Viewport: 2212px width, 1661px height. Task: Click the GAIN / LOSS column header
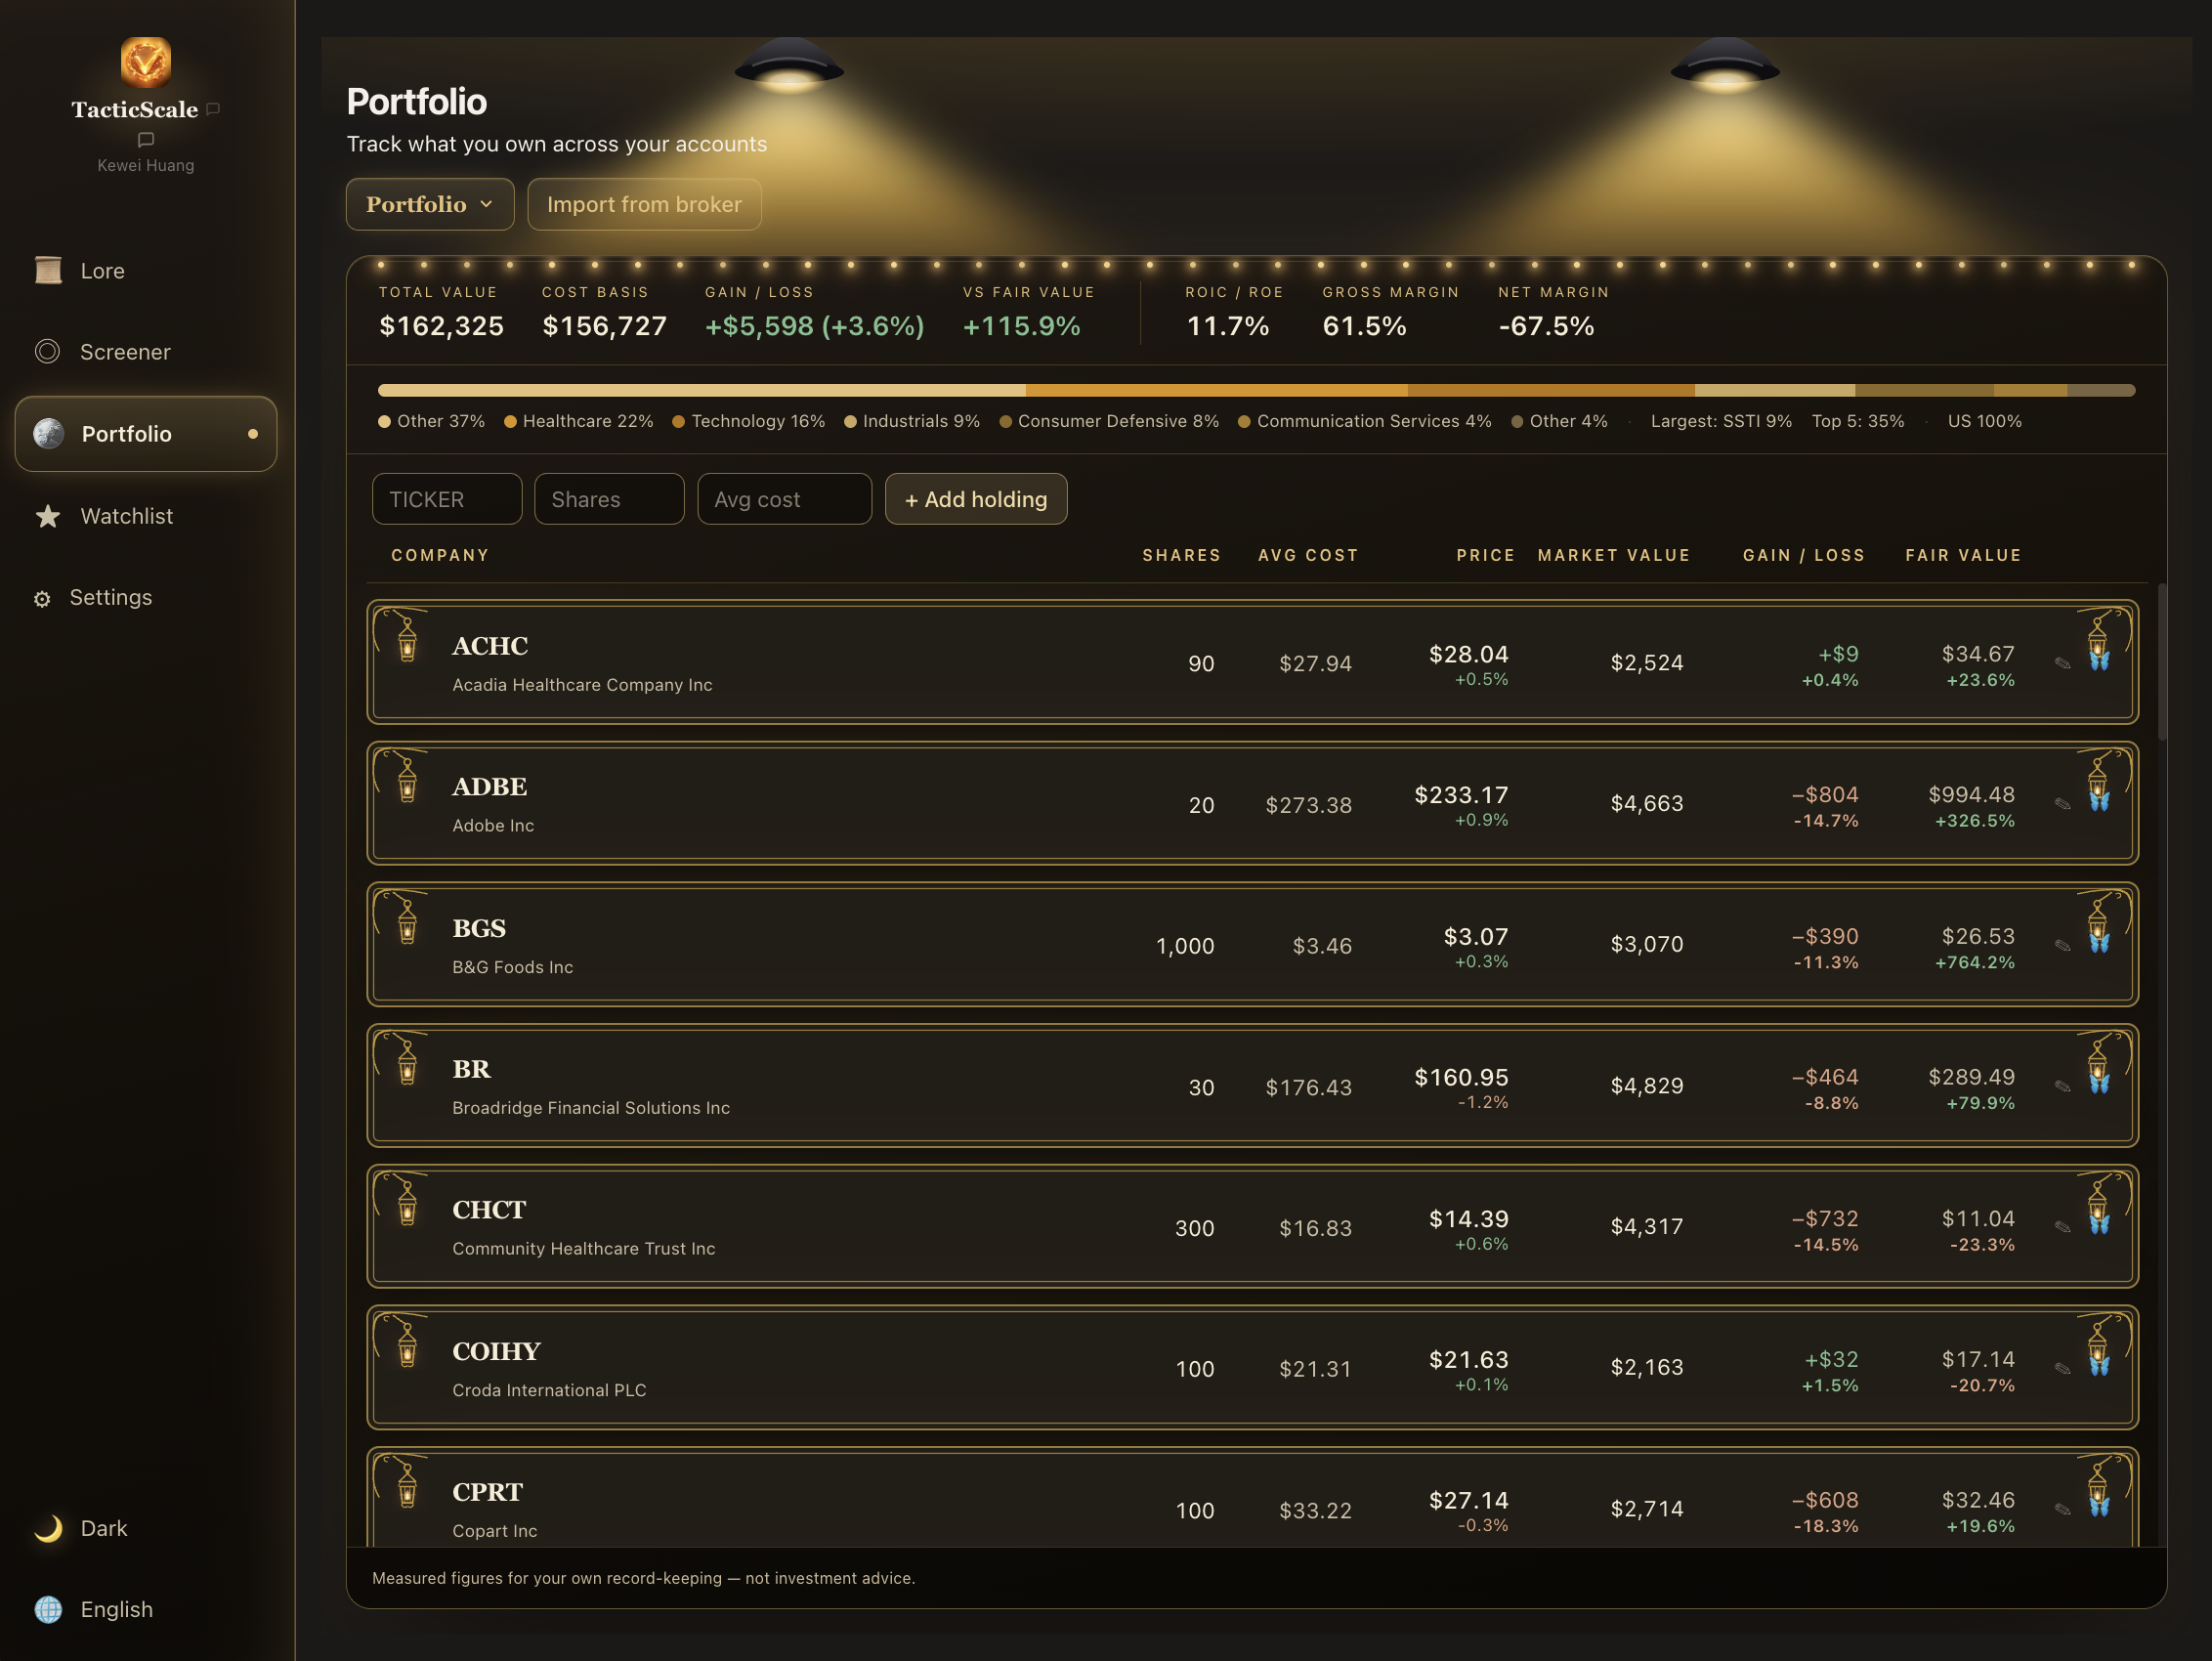(1804, 555)
